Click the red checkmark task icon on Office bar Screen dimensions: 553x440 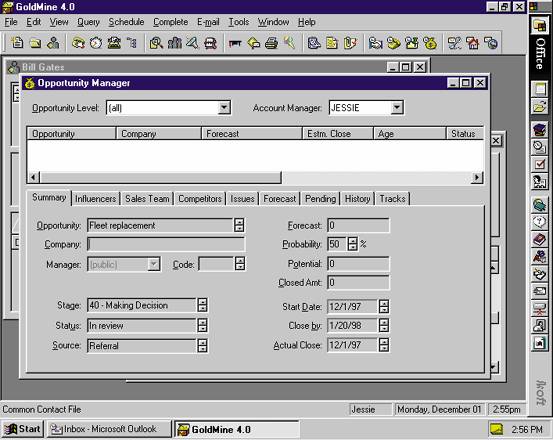click(x=540, y=164)
